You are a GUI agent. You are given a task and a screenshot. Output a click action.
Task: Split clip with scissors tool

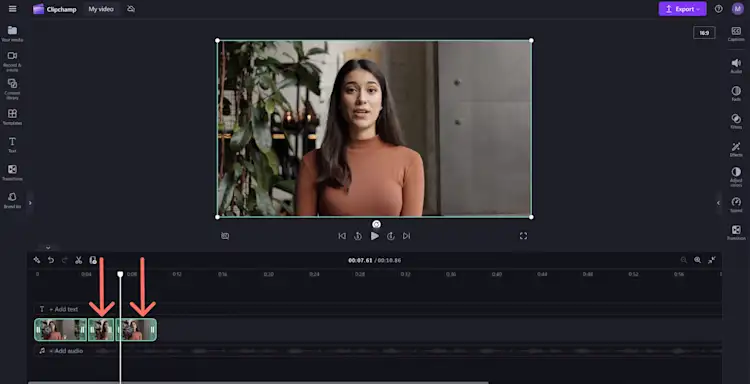[78, 260]
